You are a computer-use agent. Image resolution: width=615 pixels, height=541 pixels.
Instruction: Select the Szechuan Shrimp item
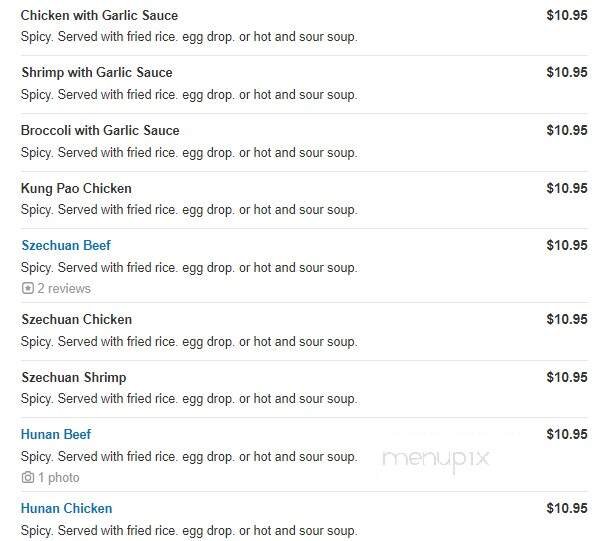(x=73, y=378)
